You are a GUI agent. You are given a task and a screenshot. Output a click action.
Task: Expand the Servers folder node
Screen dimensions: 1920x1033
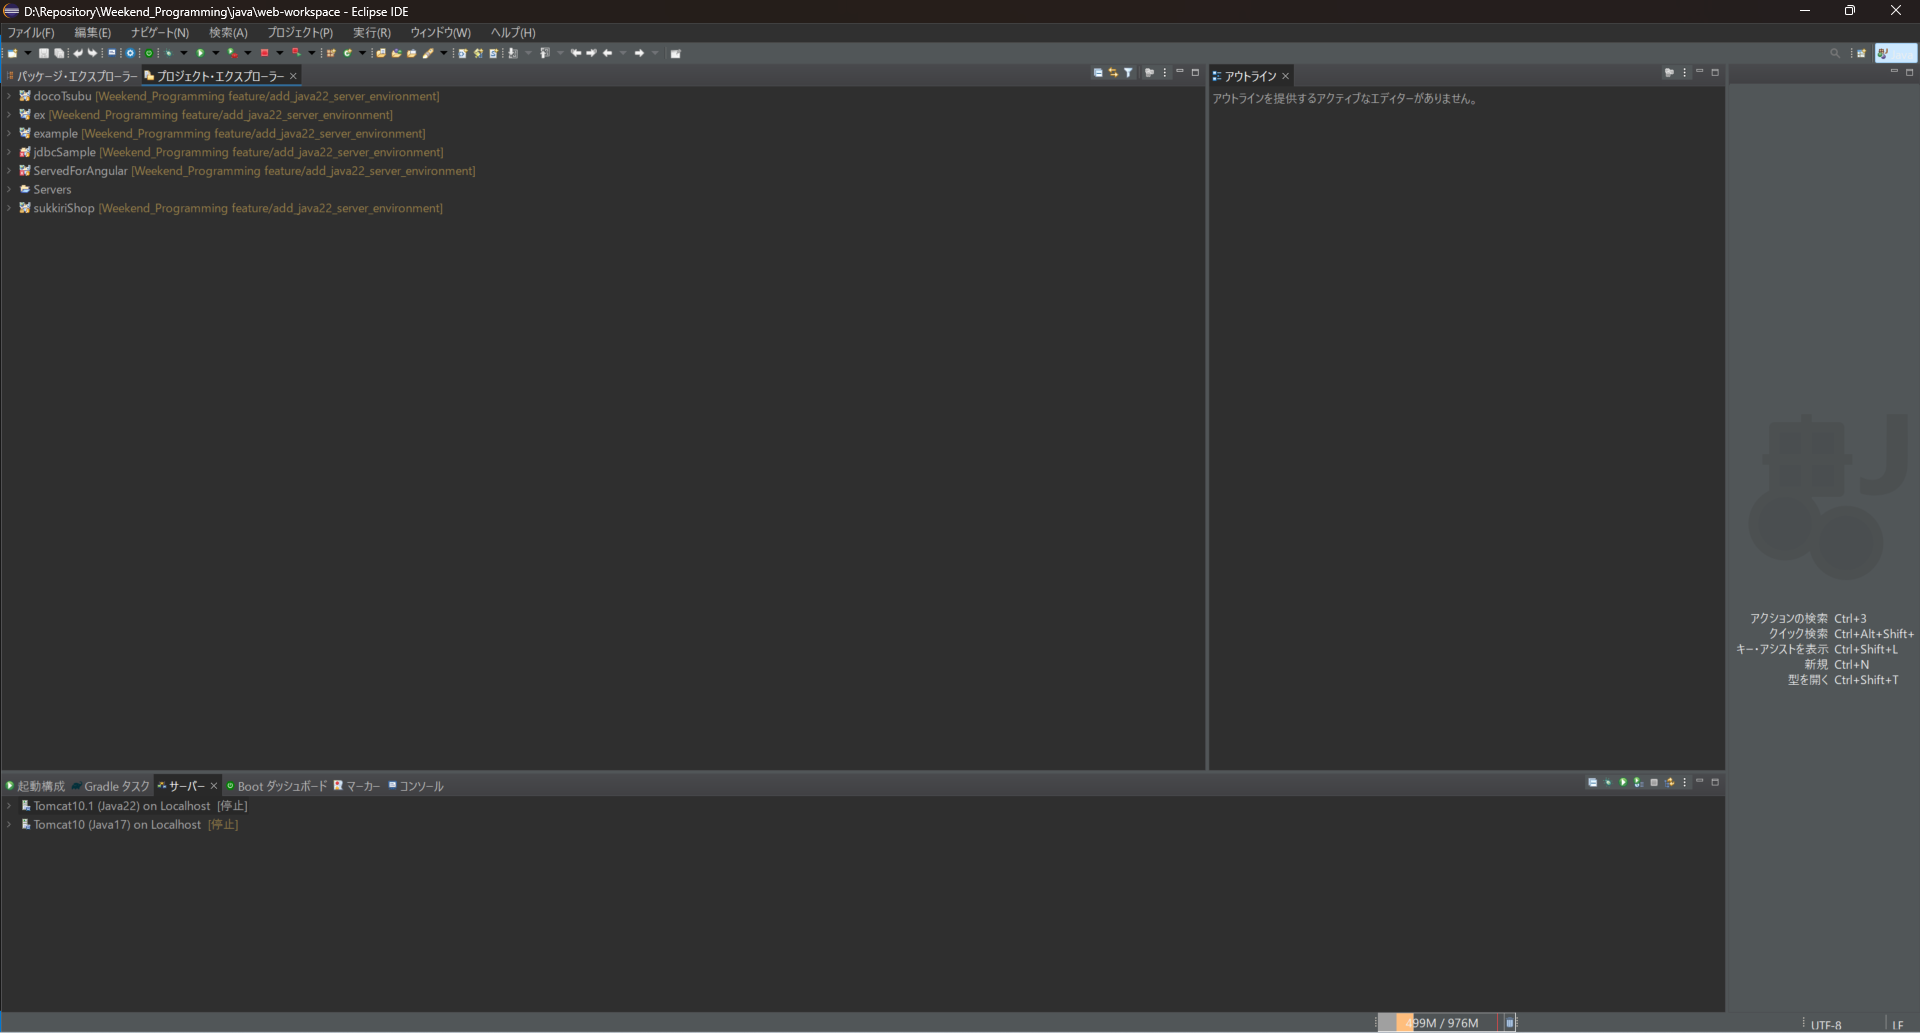pyautogui.click(x=9, y=189)
